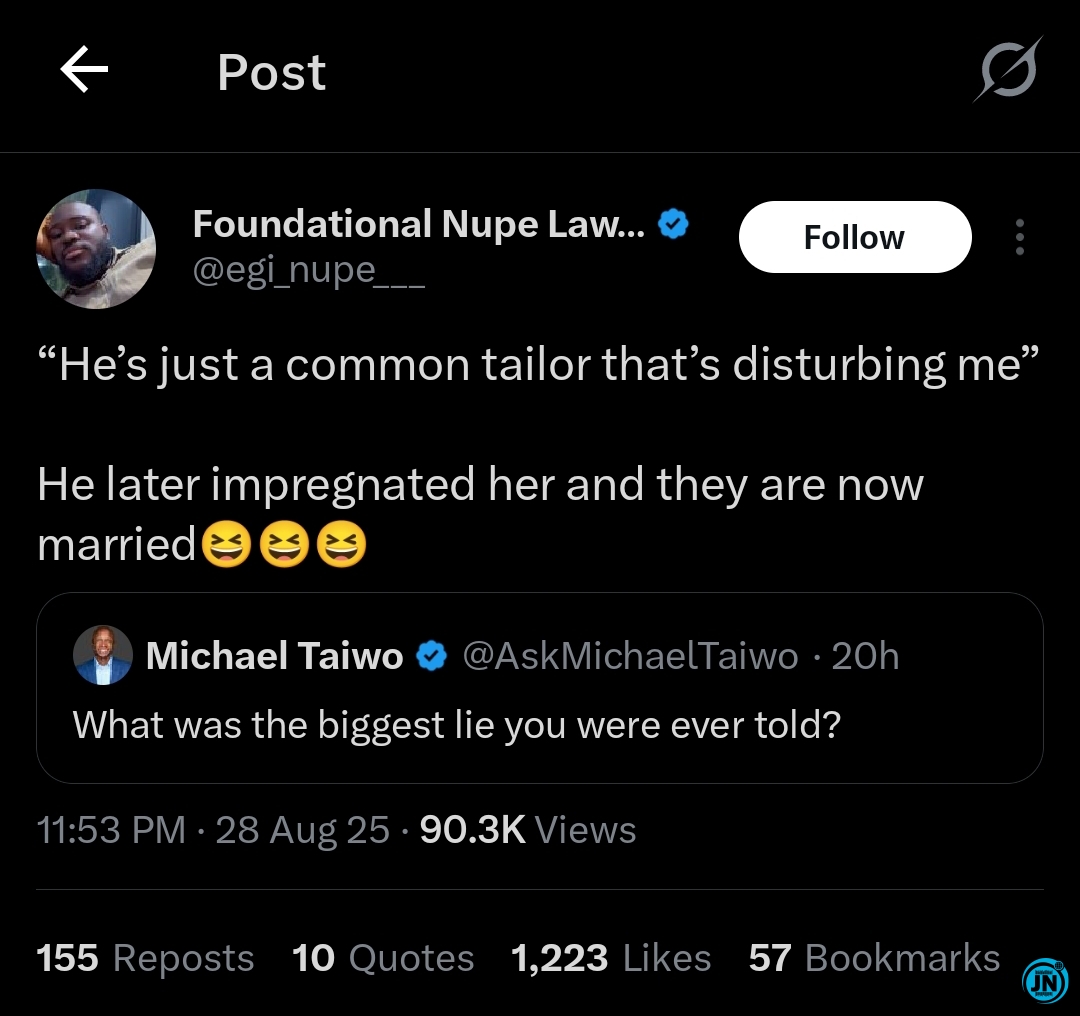View the 10 Quotes list
The height and width of the screenshot is (1016, 1080).
pyautogui.click(x=383, y=958)
